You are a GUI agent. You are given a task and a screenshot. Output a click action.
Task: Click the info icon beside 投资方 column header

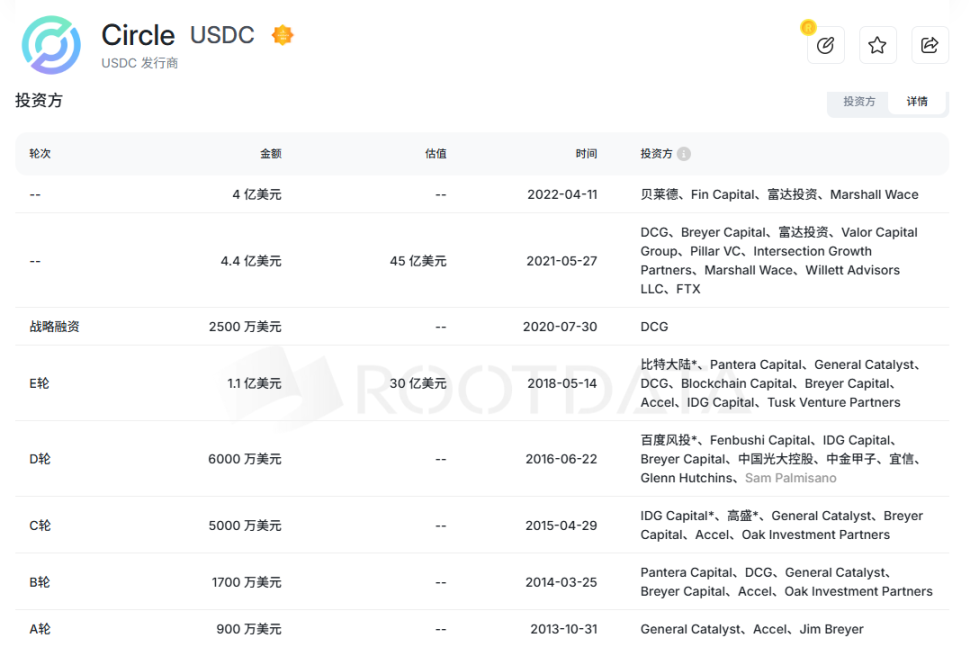pyautogui.click(x=684, y=154)
